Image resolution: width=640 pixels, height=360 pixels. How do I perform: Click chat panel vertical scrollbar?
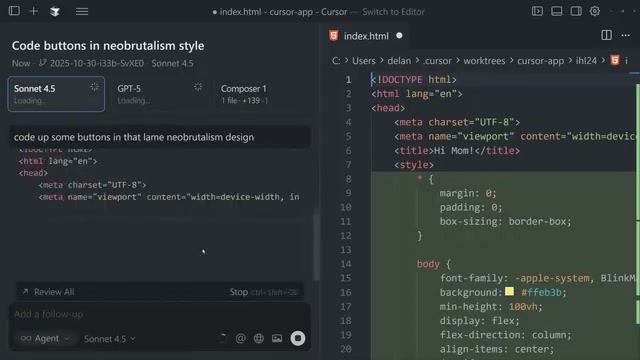point(316,246)
